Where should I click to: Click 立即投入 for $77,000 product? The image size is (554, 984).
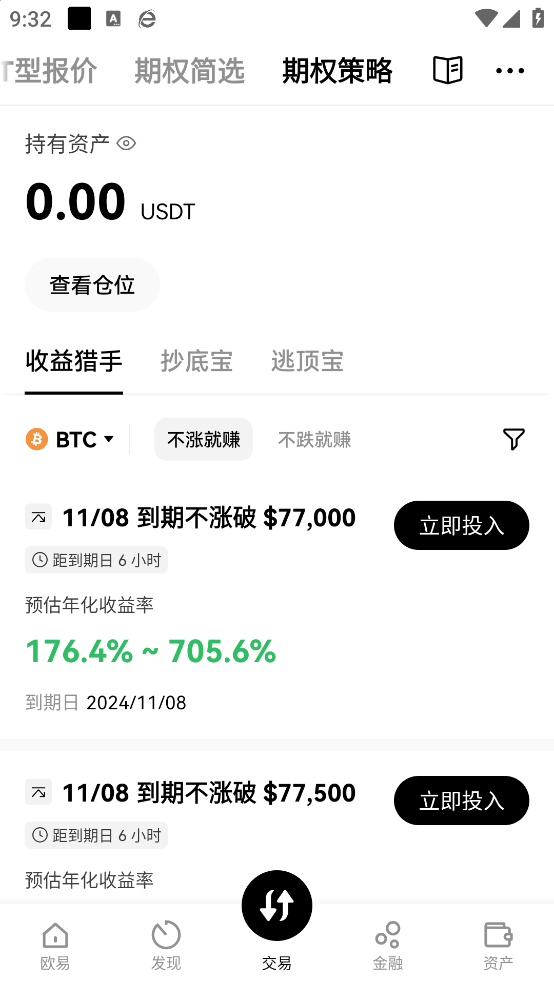click(461, 525)
